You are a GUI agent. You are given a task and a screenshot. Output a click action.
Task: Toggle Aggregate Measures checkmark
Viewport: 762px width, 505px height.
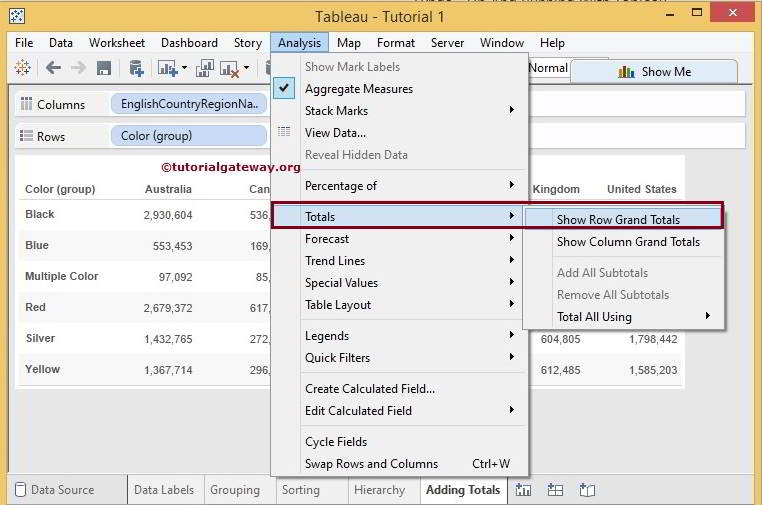click(x=284, y=88)
